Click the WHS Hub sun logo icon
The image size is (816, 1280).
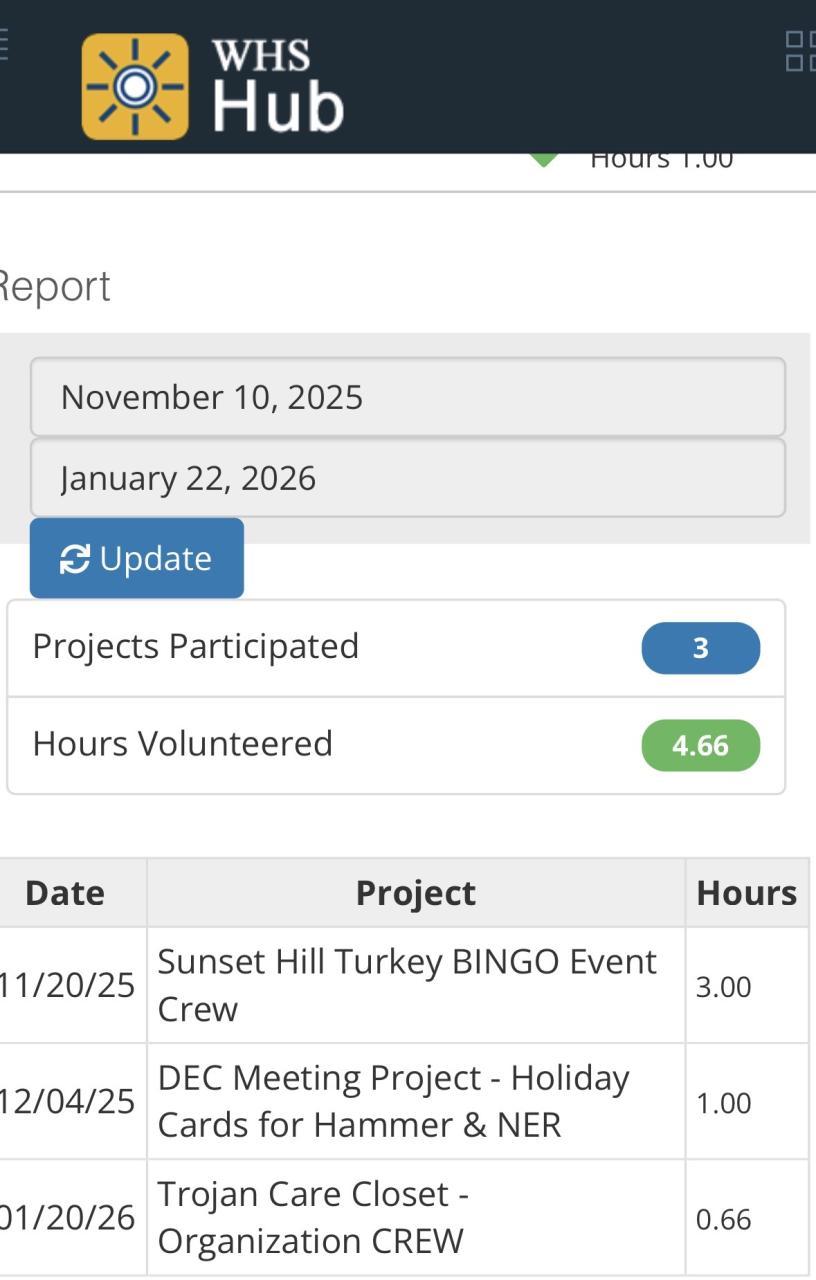point(135,86)
